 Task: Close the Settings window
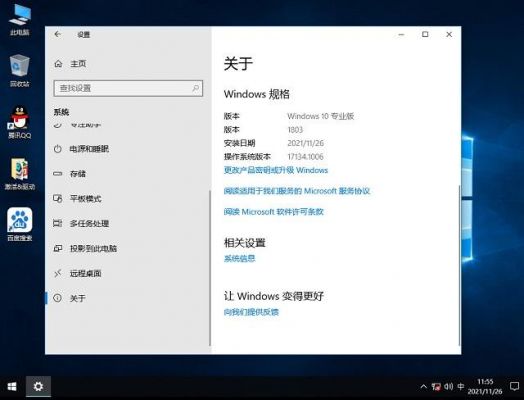449,34
